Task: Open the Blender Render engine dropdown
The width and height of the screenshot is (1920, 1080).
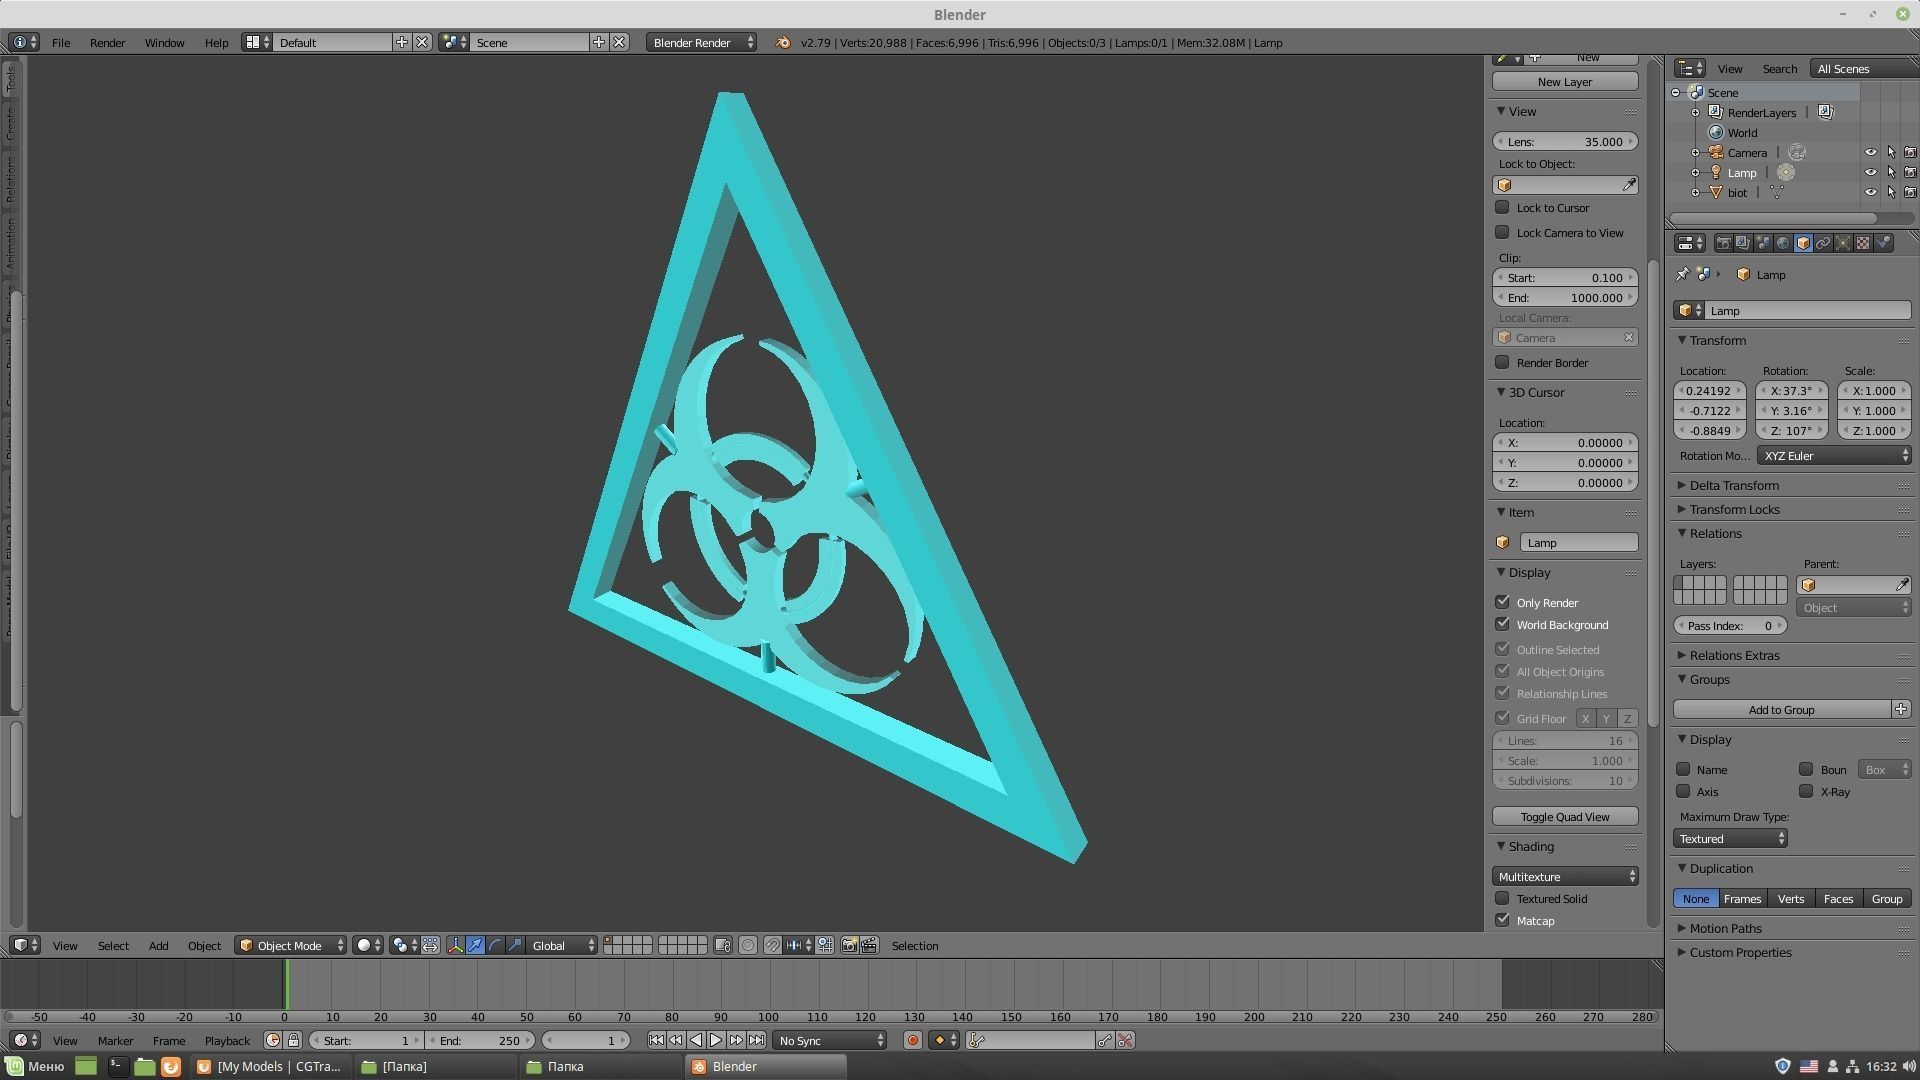Action: pyautogui.click(x=701, y=43)
